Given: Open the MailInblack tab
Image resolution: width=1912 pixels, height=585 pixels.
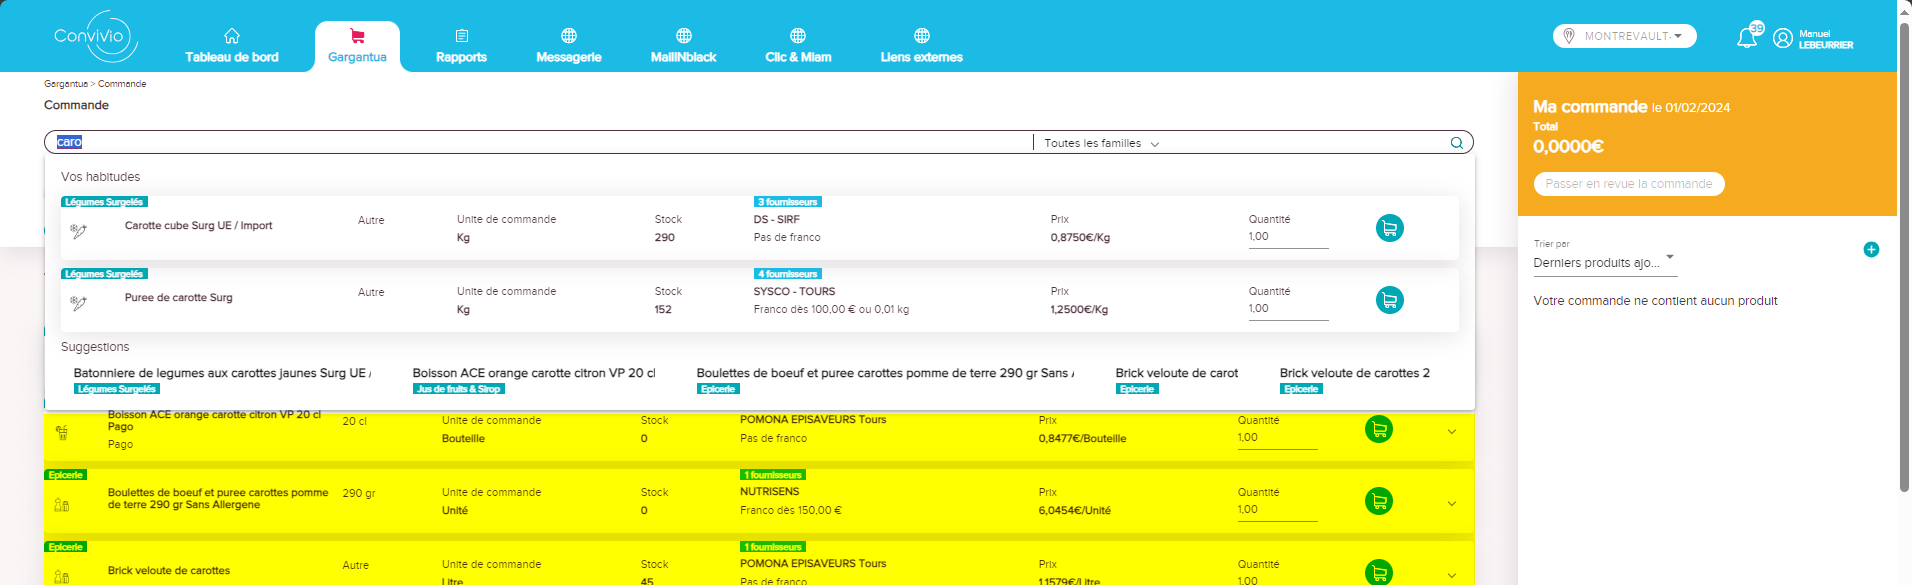Looking at the screenshot, I should (683, 46).
